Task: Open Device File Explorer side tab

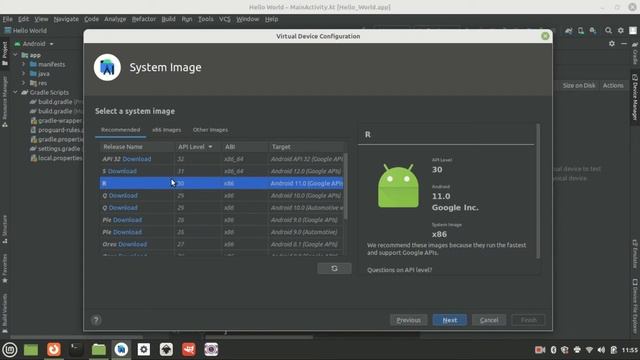Action: point(635,306)
